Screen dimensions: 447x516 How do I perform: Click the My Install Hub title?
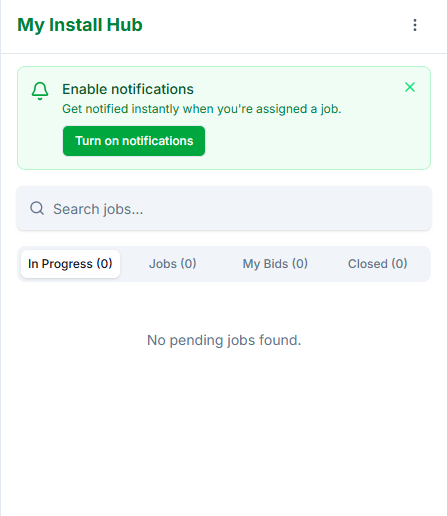click(80, 25)
